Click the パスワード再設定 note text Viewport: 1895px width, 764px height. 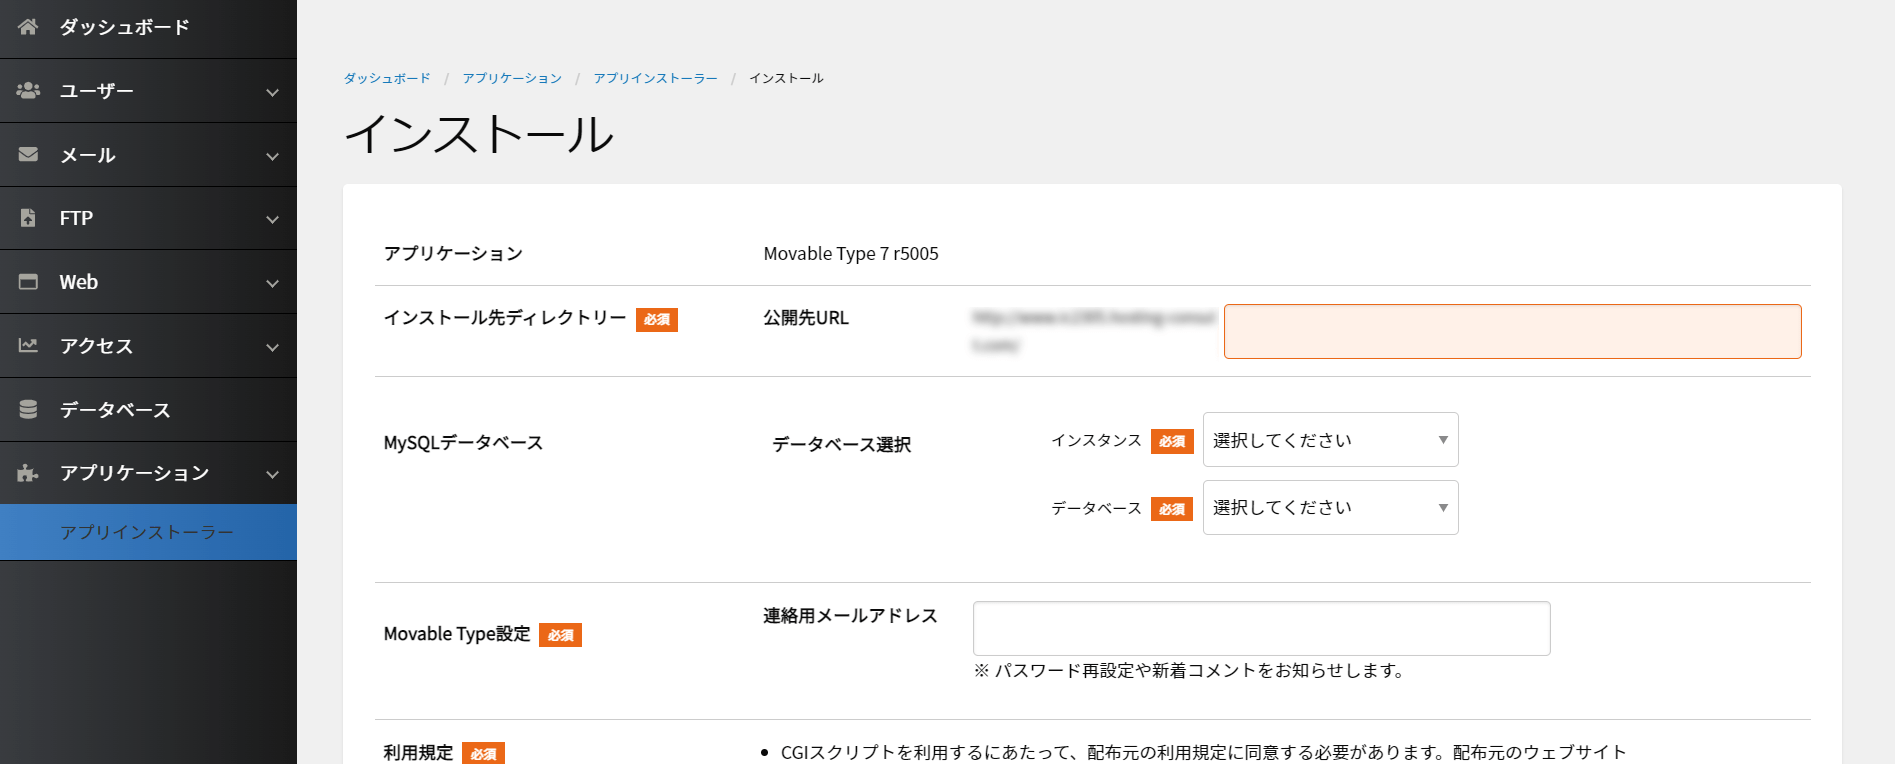1190,671
